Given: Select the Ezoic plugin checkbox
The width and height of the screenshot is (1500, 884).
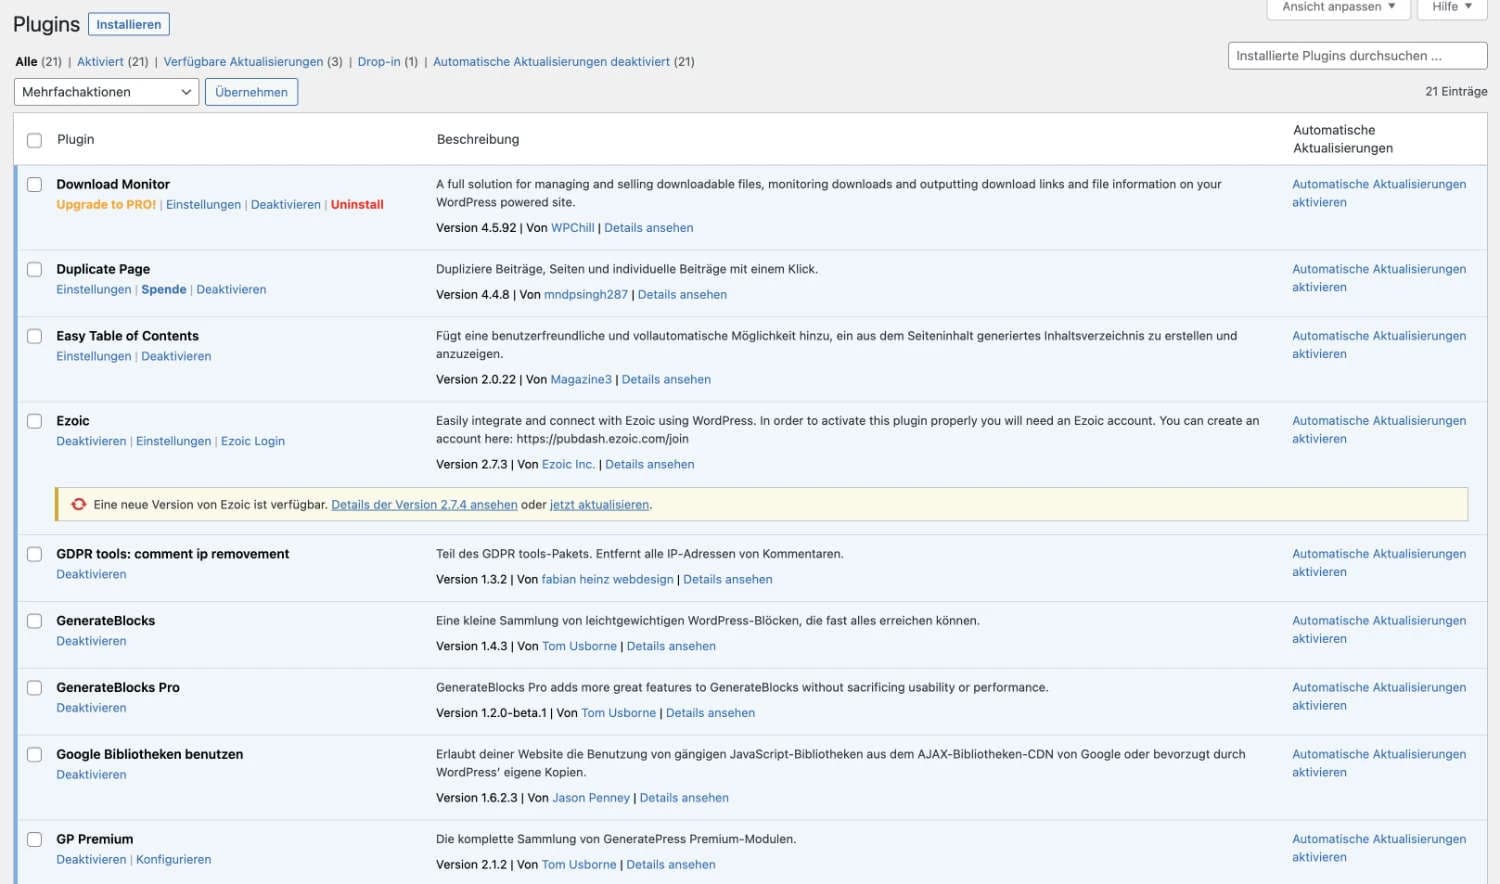Looking at the screenshot, I should point(34,421).
